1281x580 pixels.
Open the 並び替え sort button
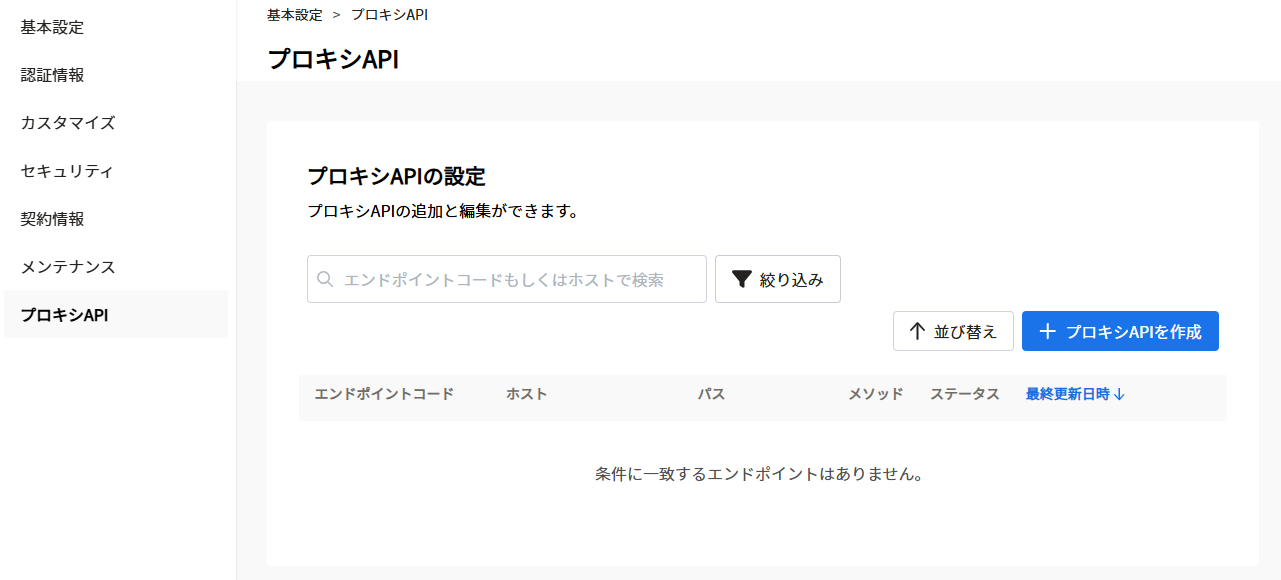(x=953, y=331)
